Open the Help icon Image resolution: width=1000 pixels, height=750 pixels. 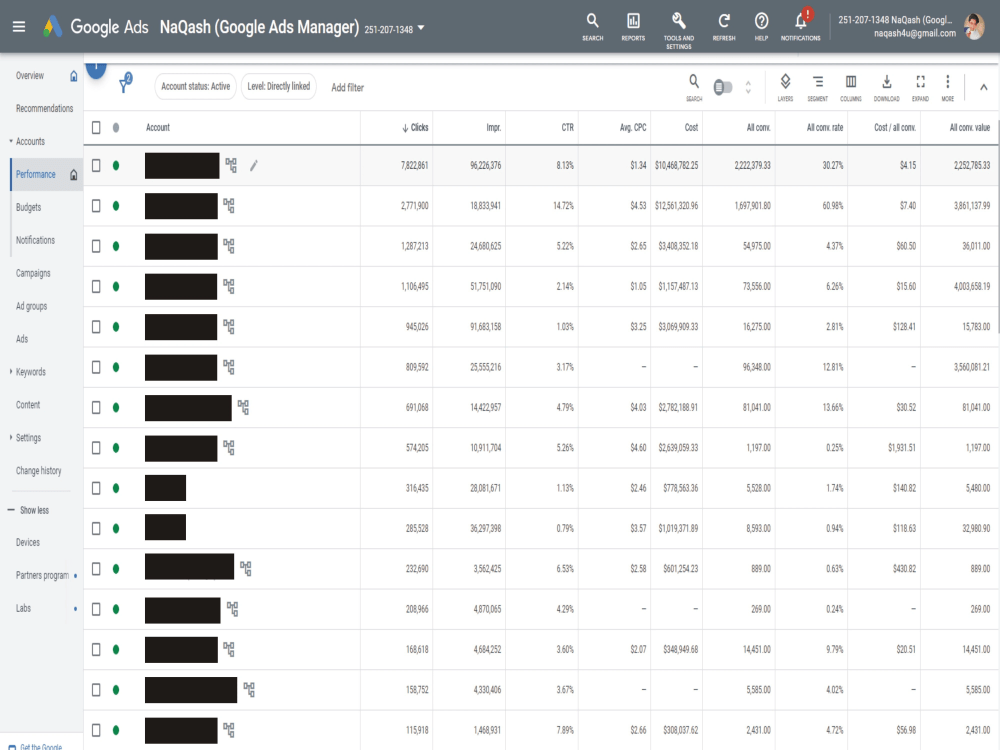pos(761,27)
